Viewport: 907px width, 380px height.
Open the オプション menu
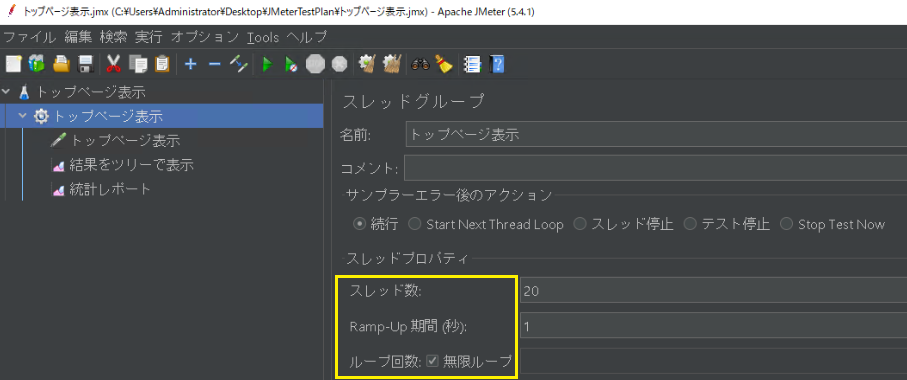click(x=205, y=38)
